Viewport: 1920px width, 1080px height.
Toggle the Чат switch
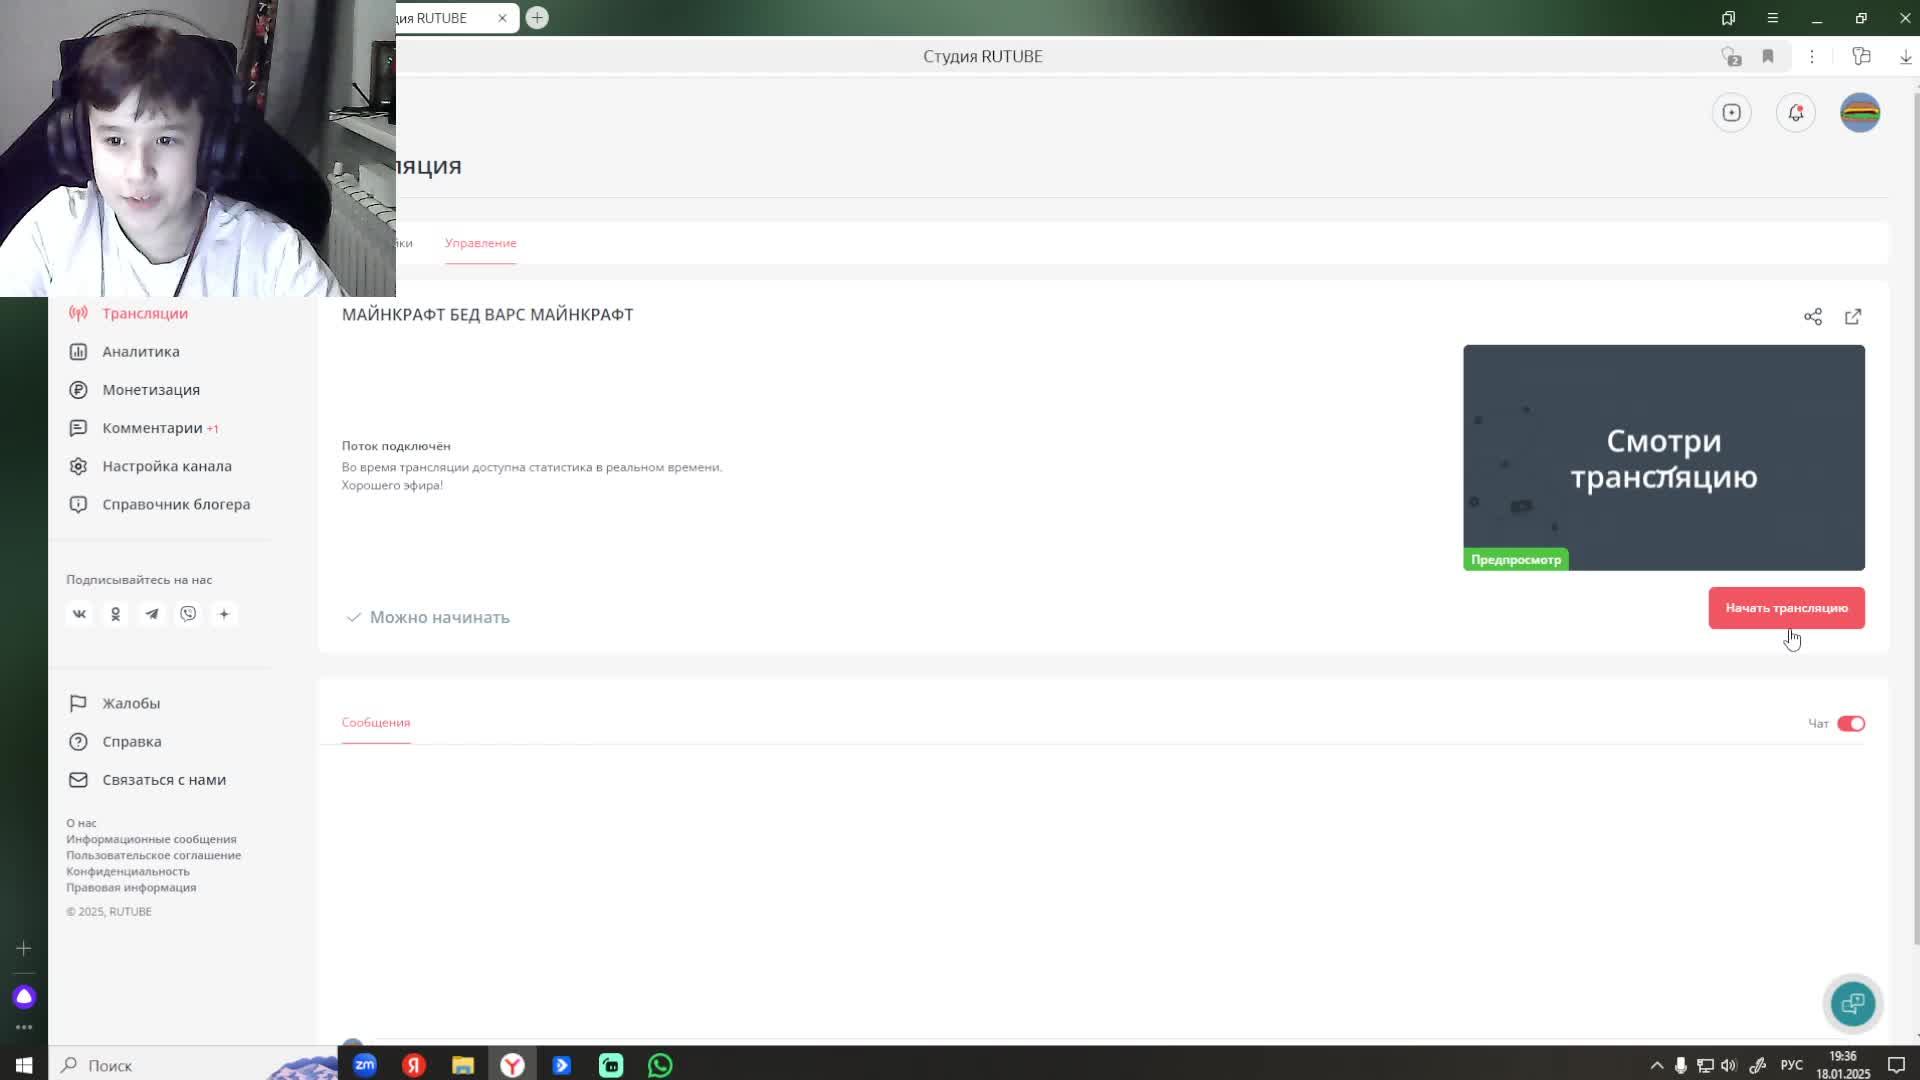tap(1851, 724)
